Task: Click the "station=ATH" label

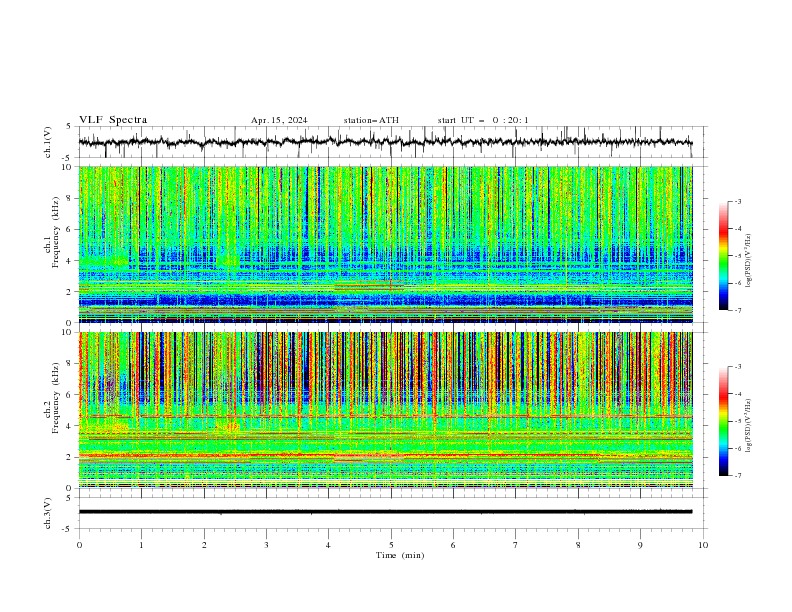Action: coord(371,120)
